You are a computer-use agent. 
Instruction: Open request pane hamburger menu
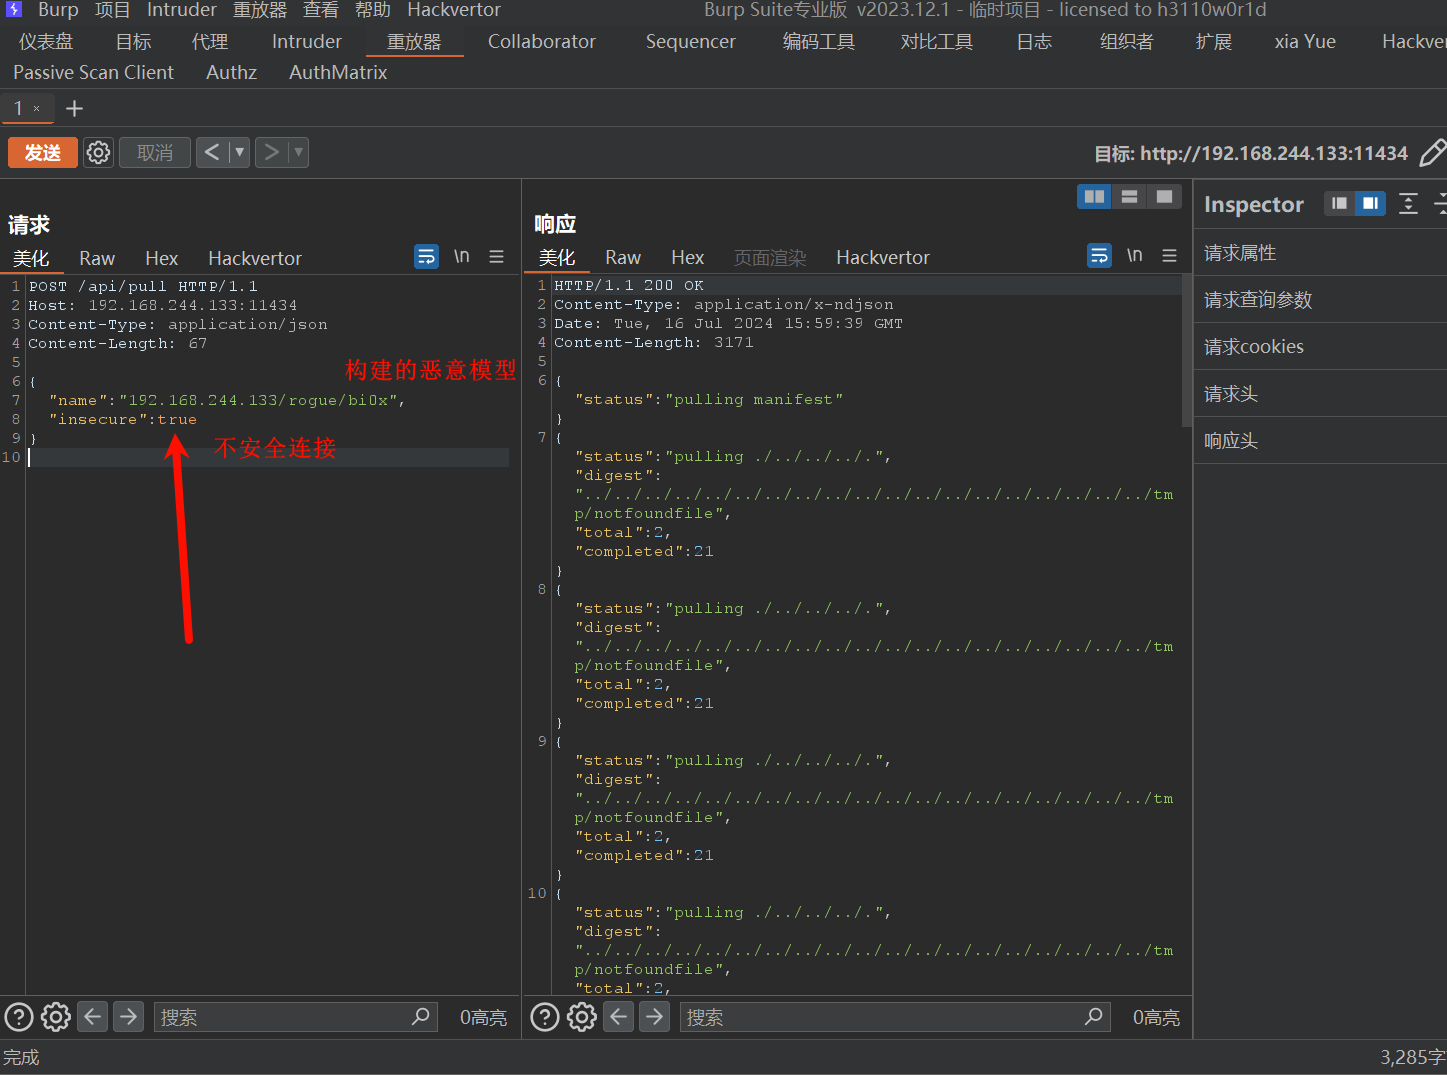[496, 257]
